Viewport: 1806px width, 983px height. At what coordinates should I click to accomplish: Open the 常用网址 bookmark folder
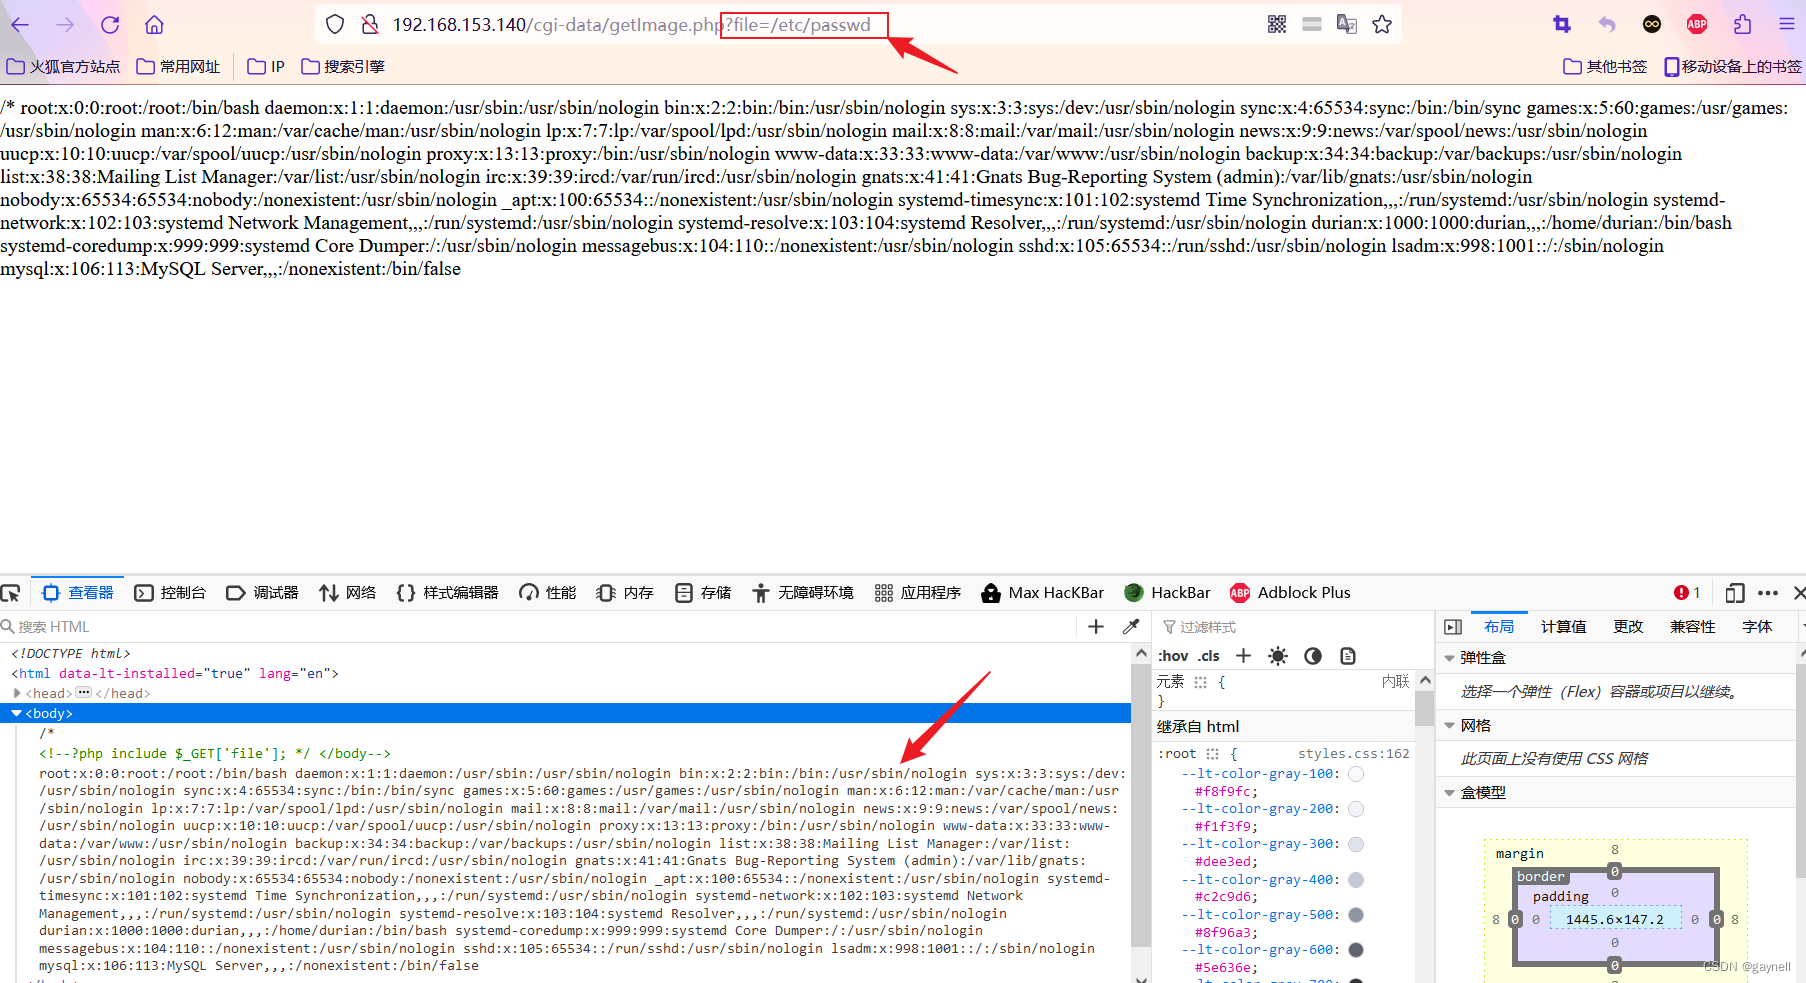[x=178, y=66]
